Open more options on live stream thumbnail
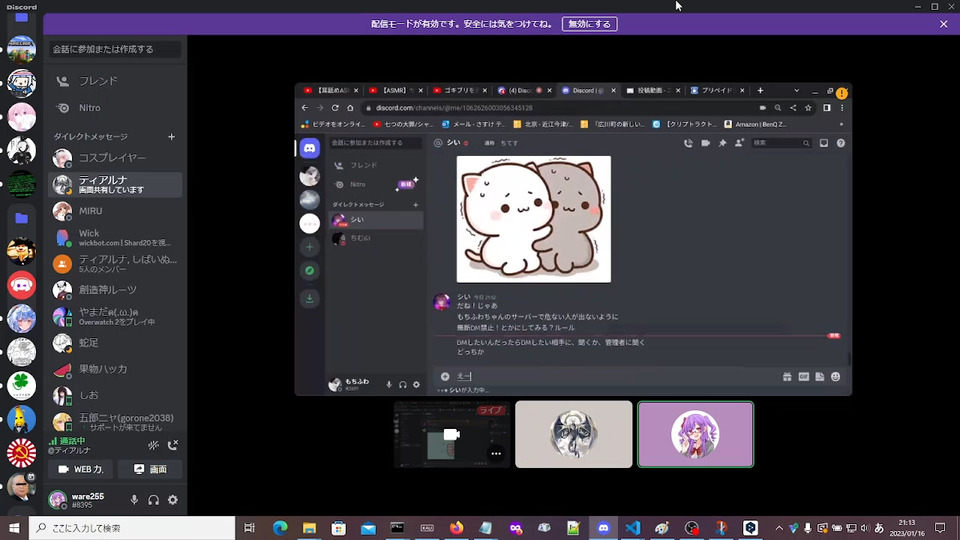960x540 pixels. pyautogui.click(x=495, y=453)
